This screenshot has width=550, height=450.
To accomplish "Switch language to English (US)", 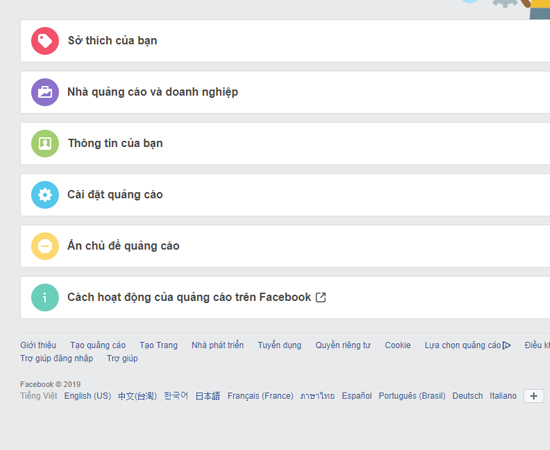I will 88,396.
